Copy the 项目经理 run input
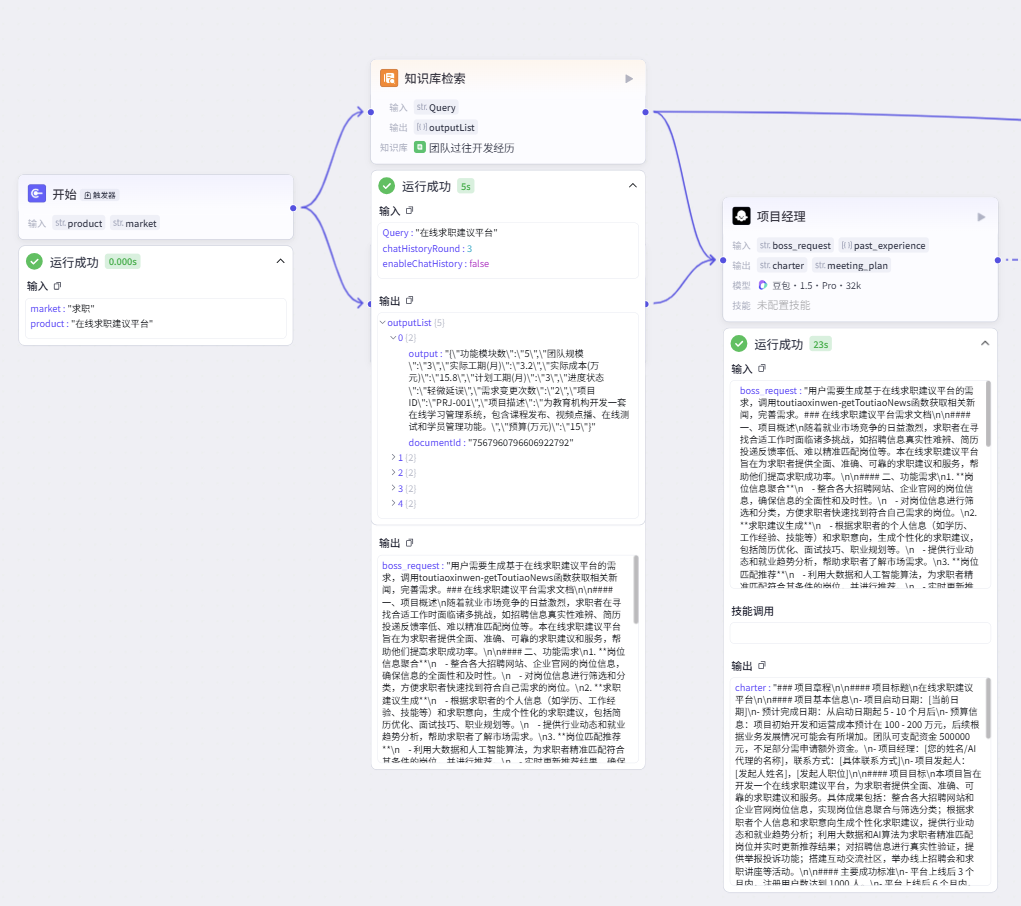 [762, 368]
